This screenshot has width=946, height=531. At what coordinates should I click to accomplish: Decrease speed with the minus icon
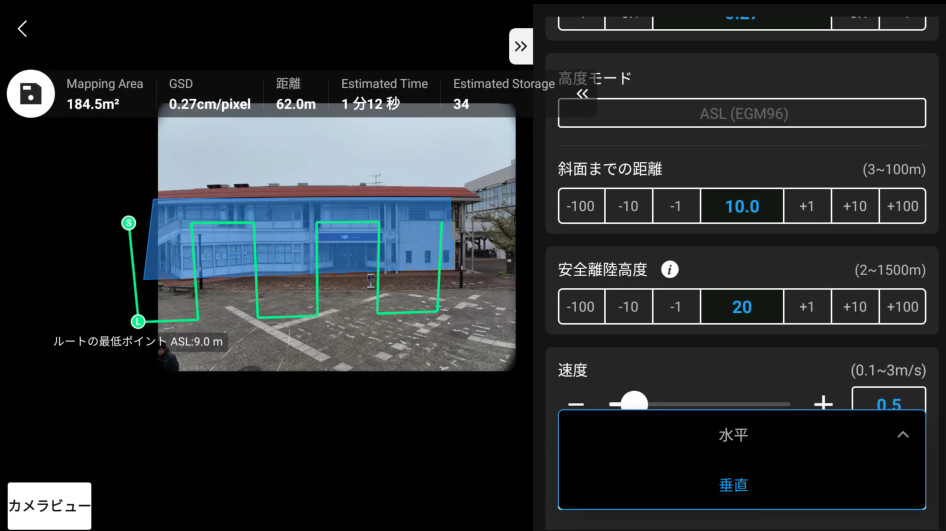coord(576,404)
